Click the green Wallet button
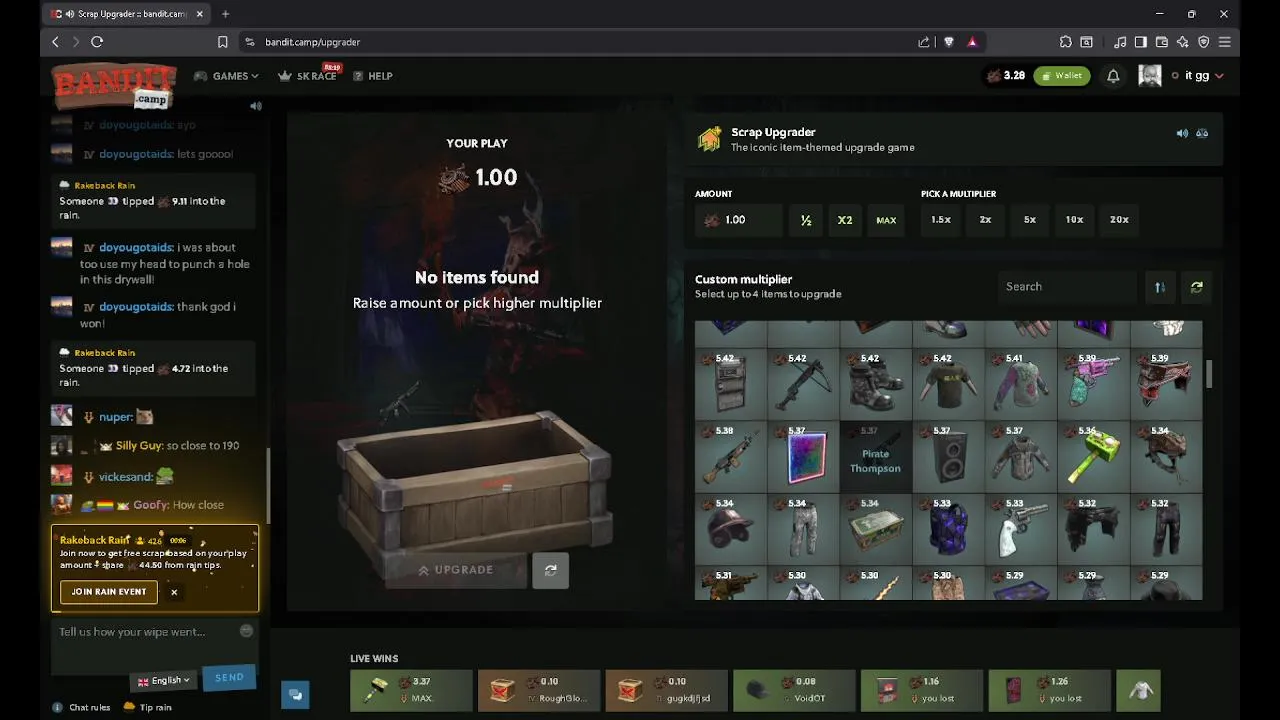This screenshot has height=720, width=1280. click(1062, 76)
